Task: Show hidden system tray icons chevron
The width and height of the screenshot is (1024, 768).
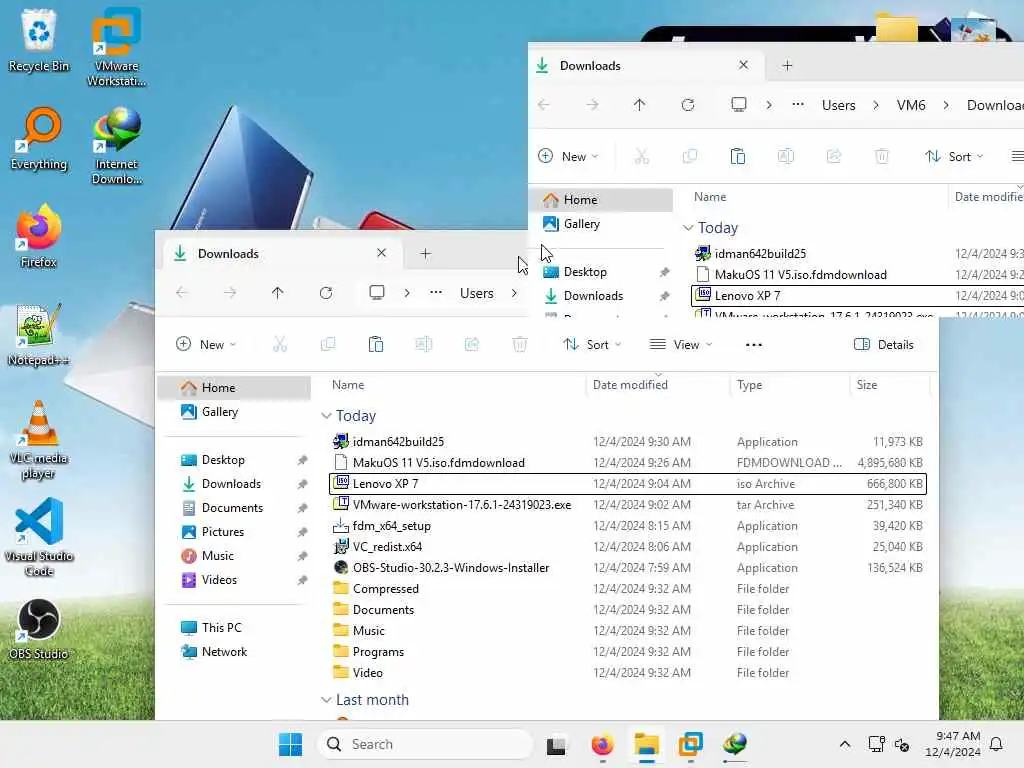Action: click(x=844, y=744)
